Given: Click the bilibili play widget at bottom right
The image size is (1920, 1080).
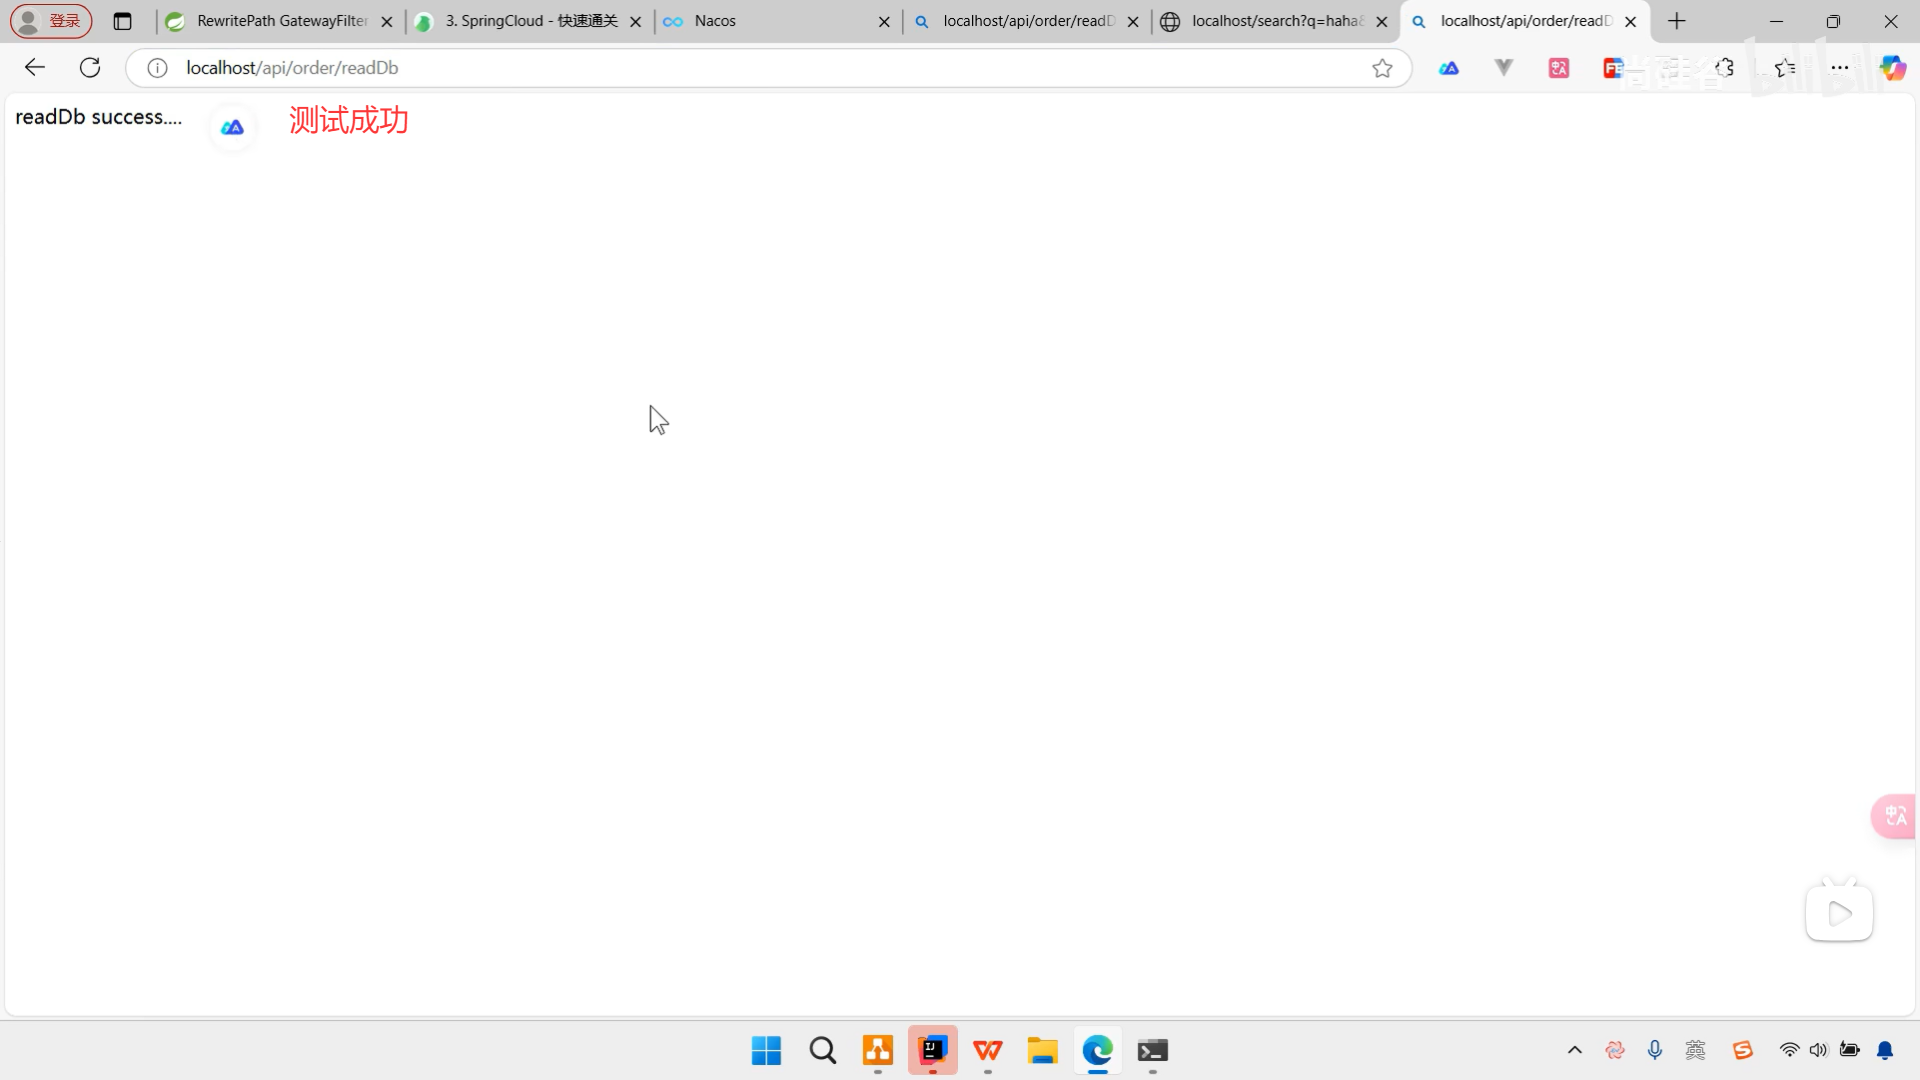Looking at the screenshot, I should click(1839, 913).
